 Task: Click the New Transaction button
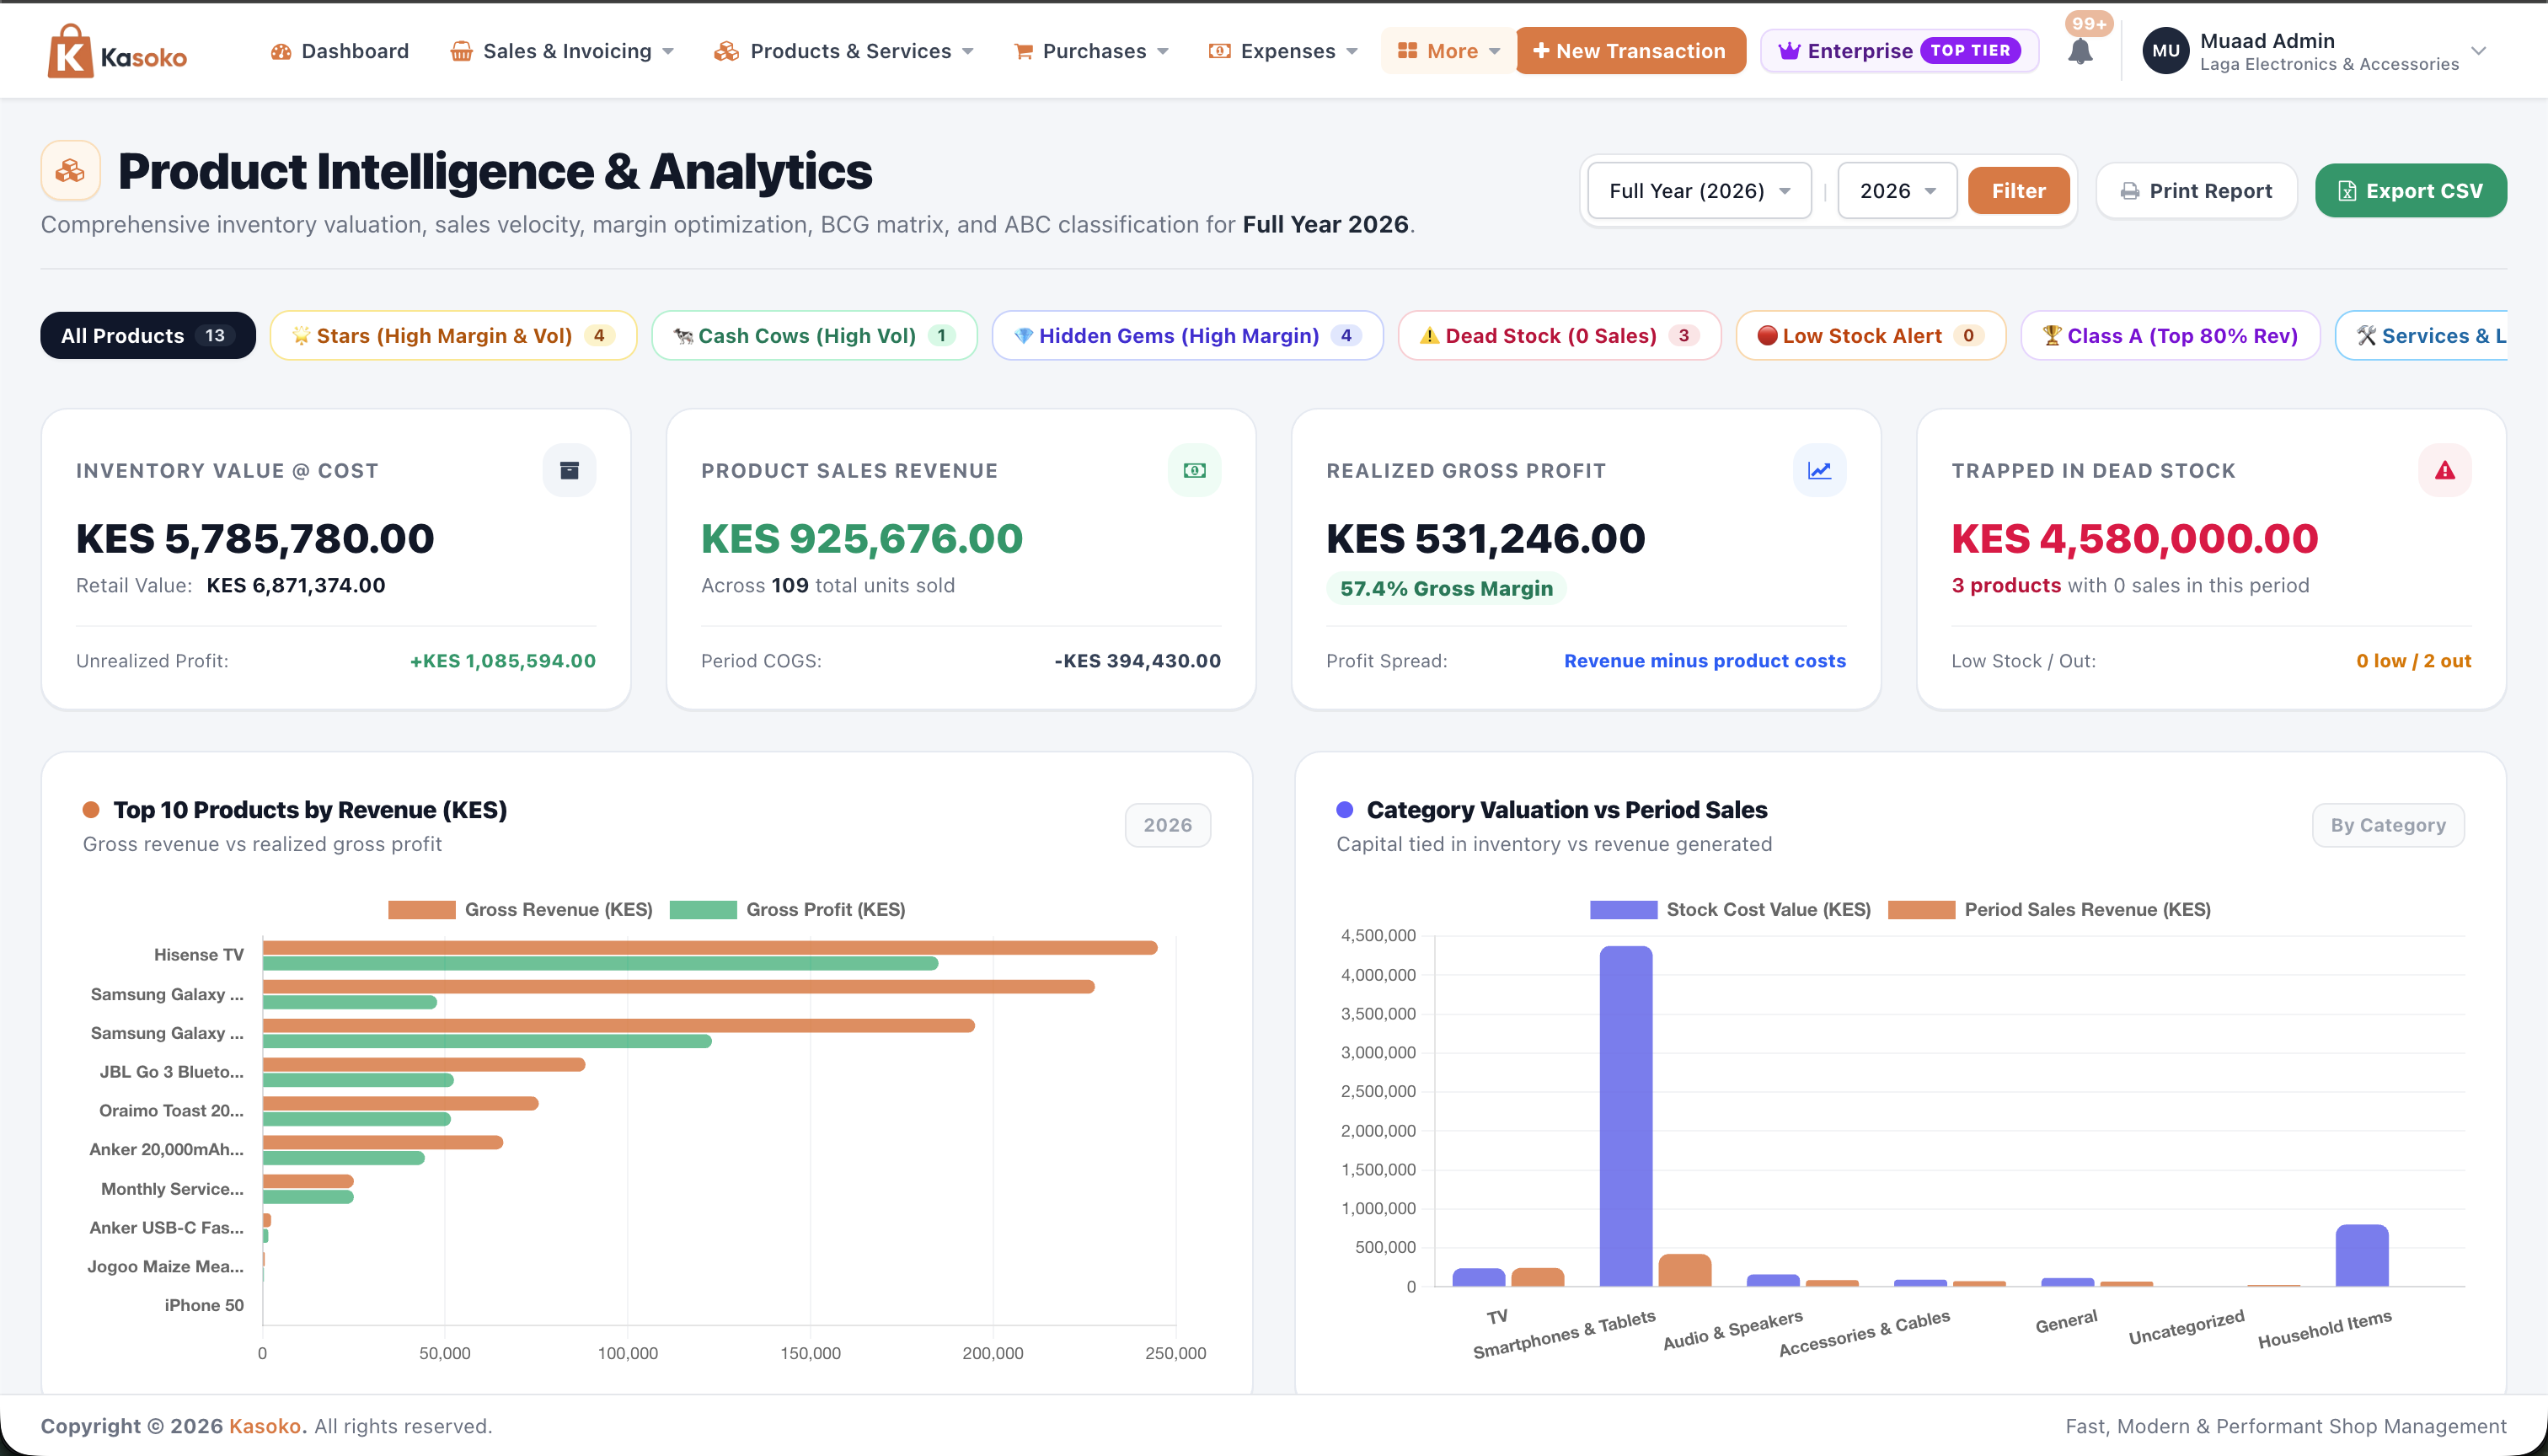point(1630,51)
